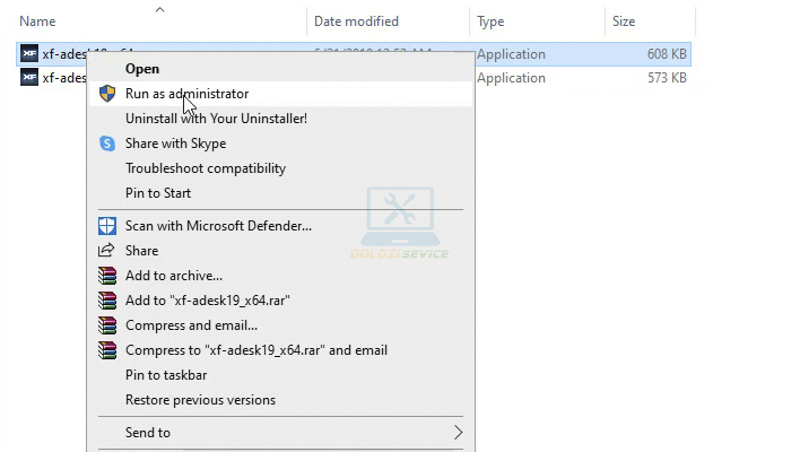
Task: Click the shield icon beside Run as administrator
Action: [x=107, y=94]
